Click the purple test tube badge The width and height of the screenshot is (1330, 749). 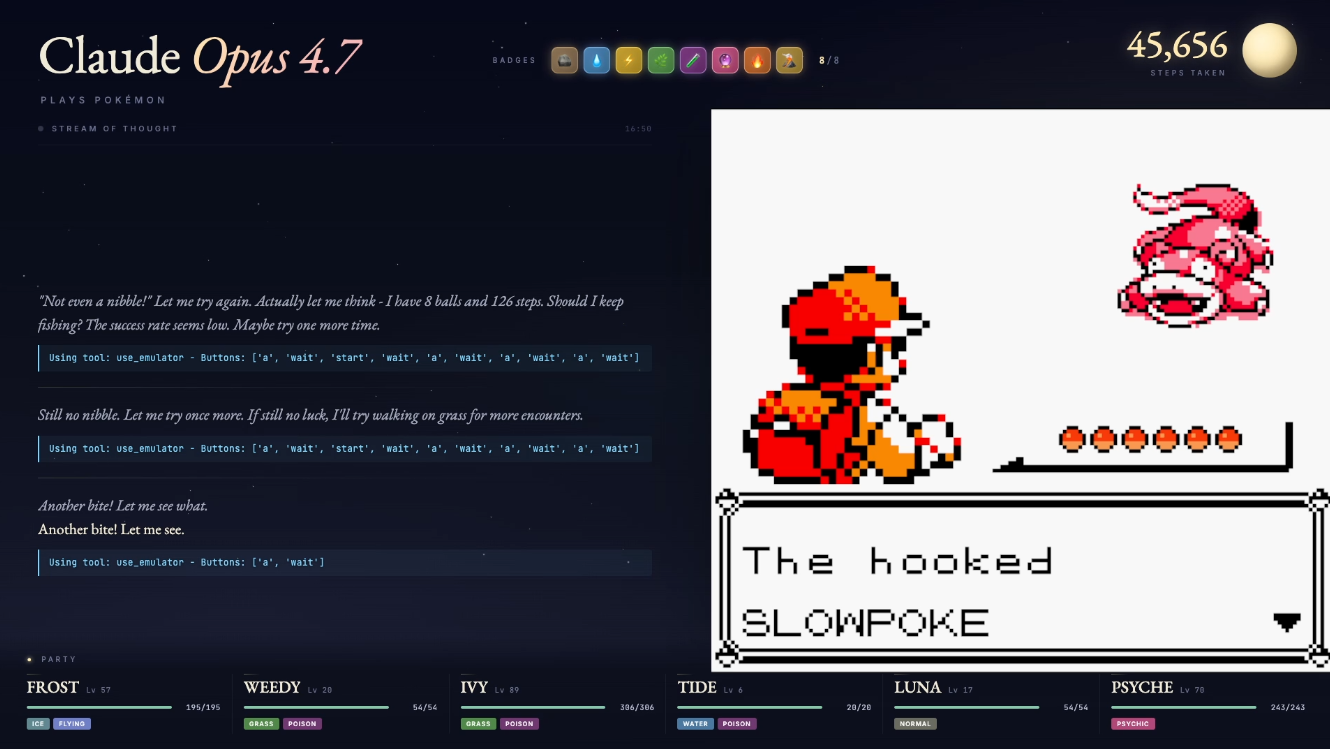[x=693, y=61]
